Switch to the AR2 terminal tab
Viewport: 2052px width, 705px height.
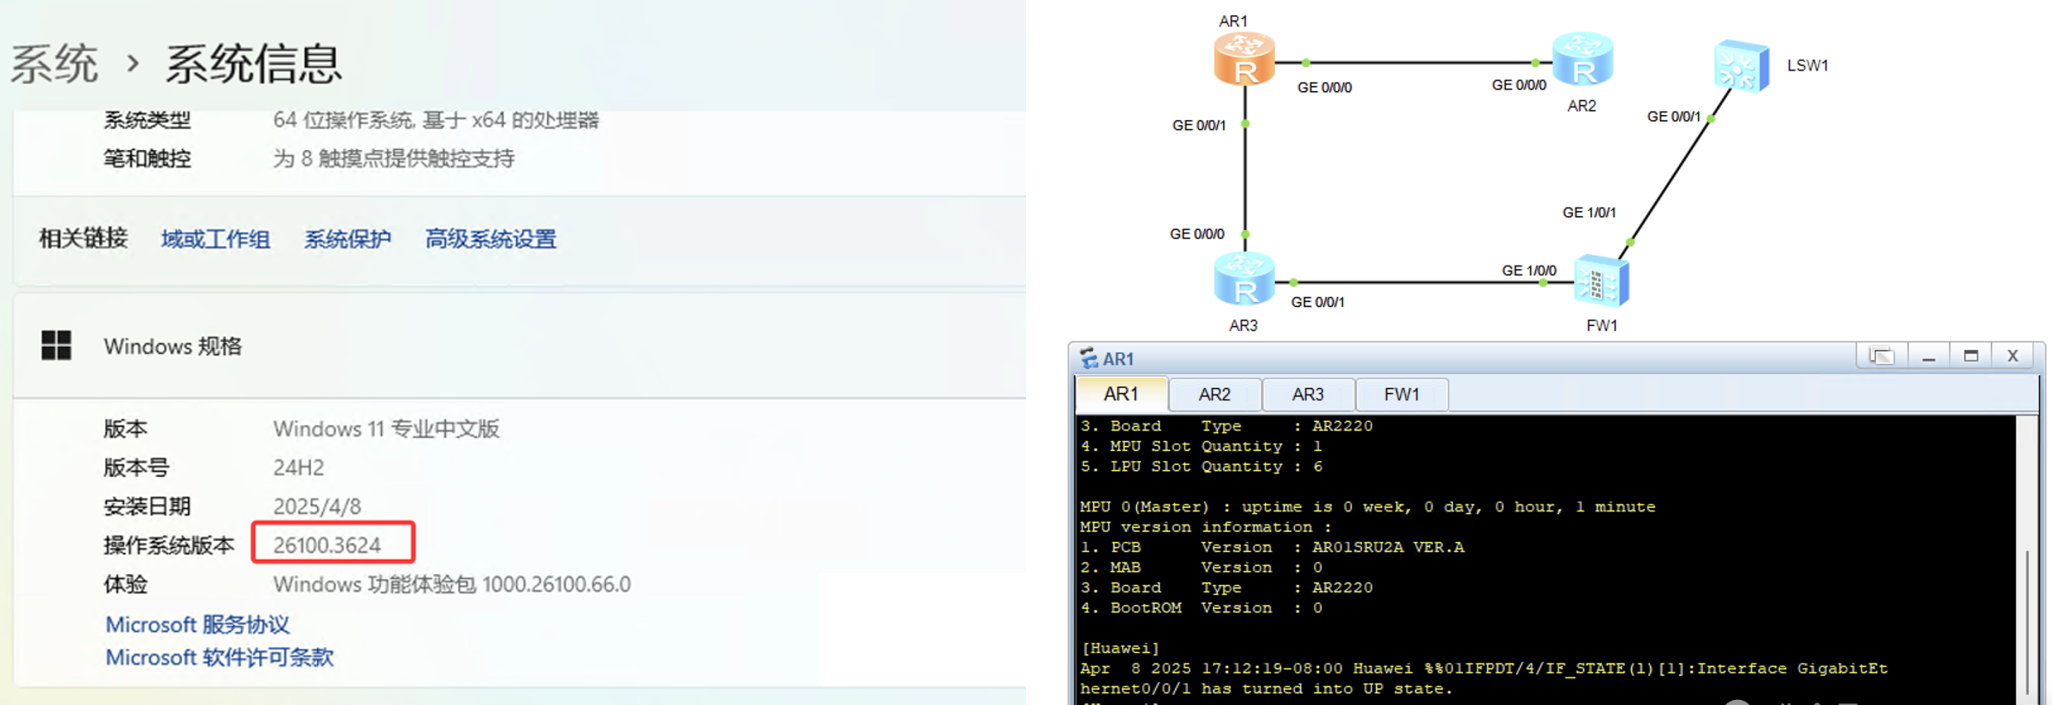coord(1214,395)
